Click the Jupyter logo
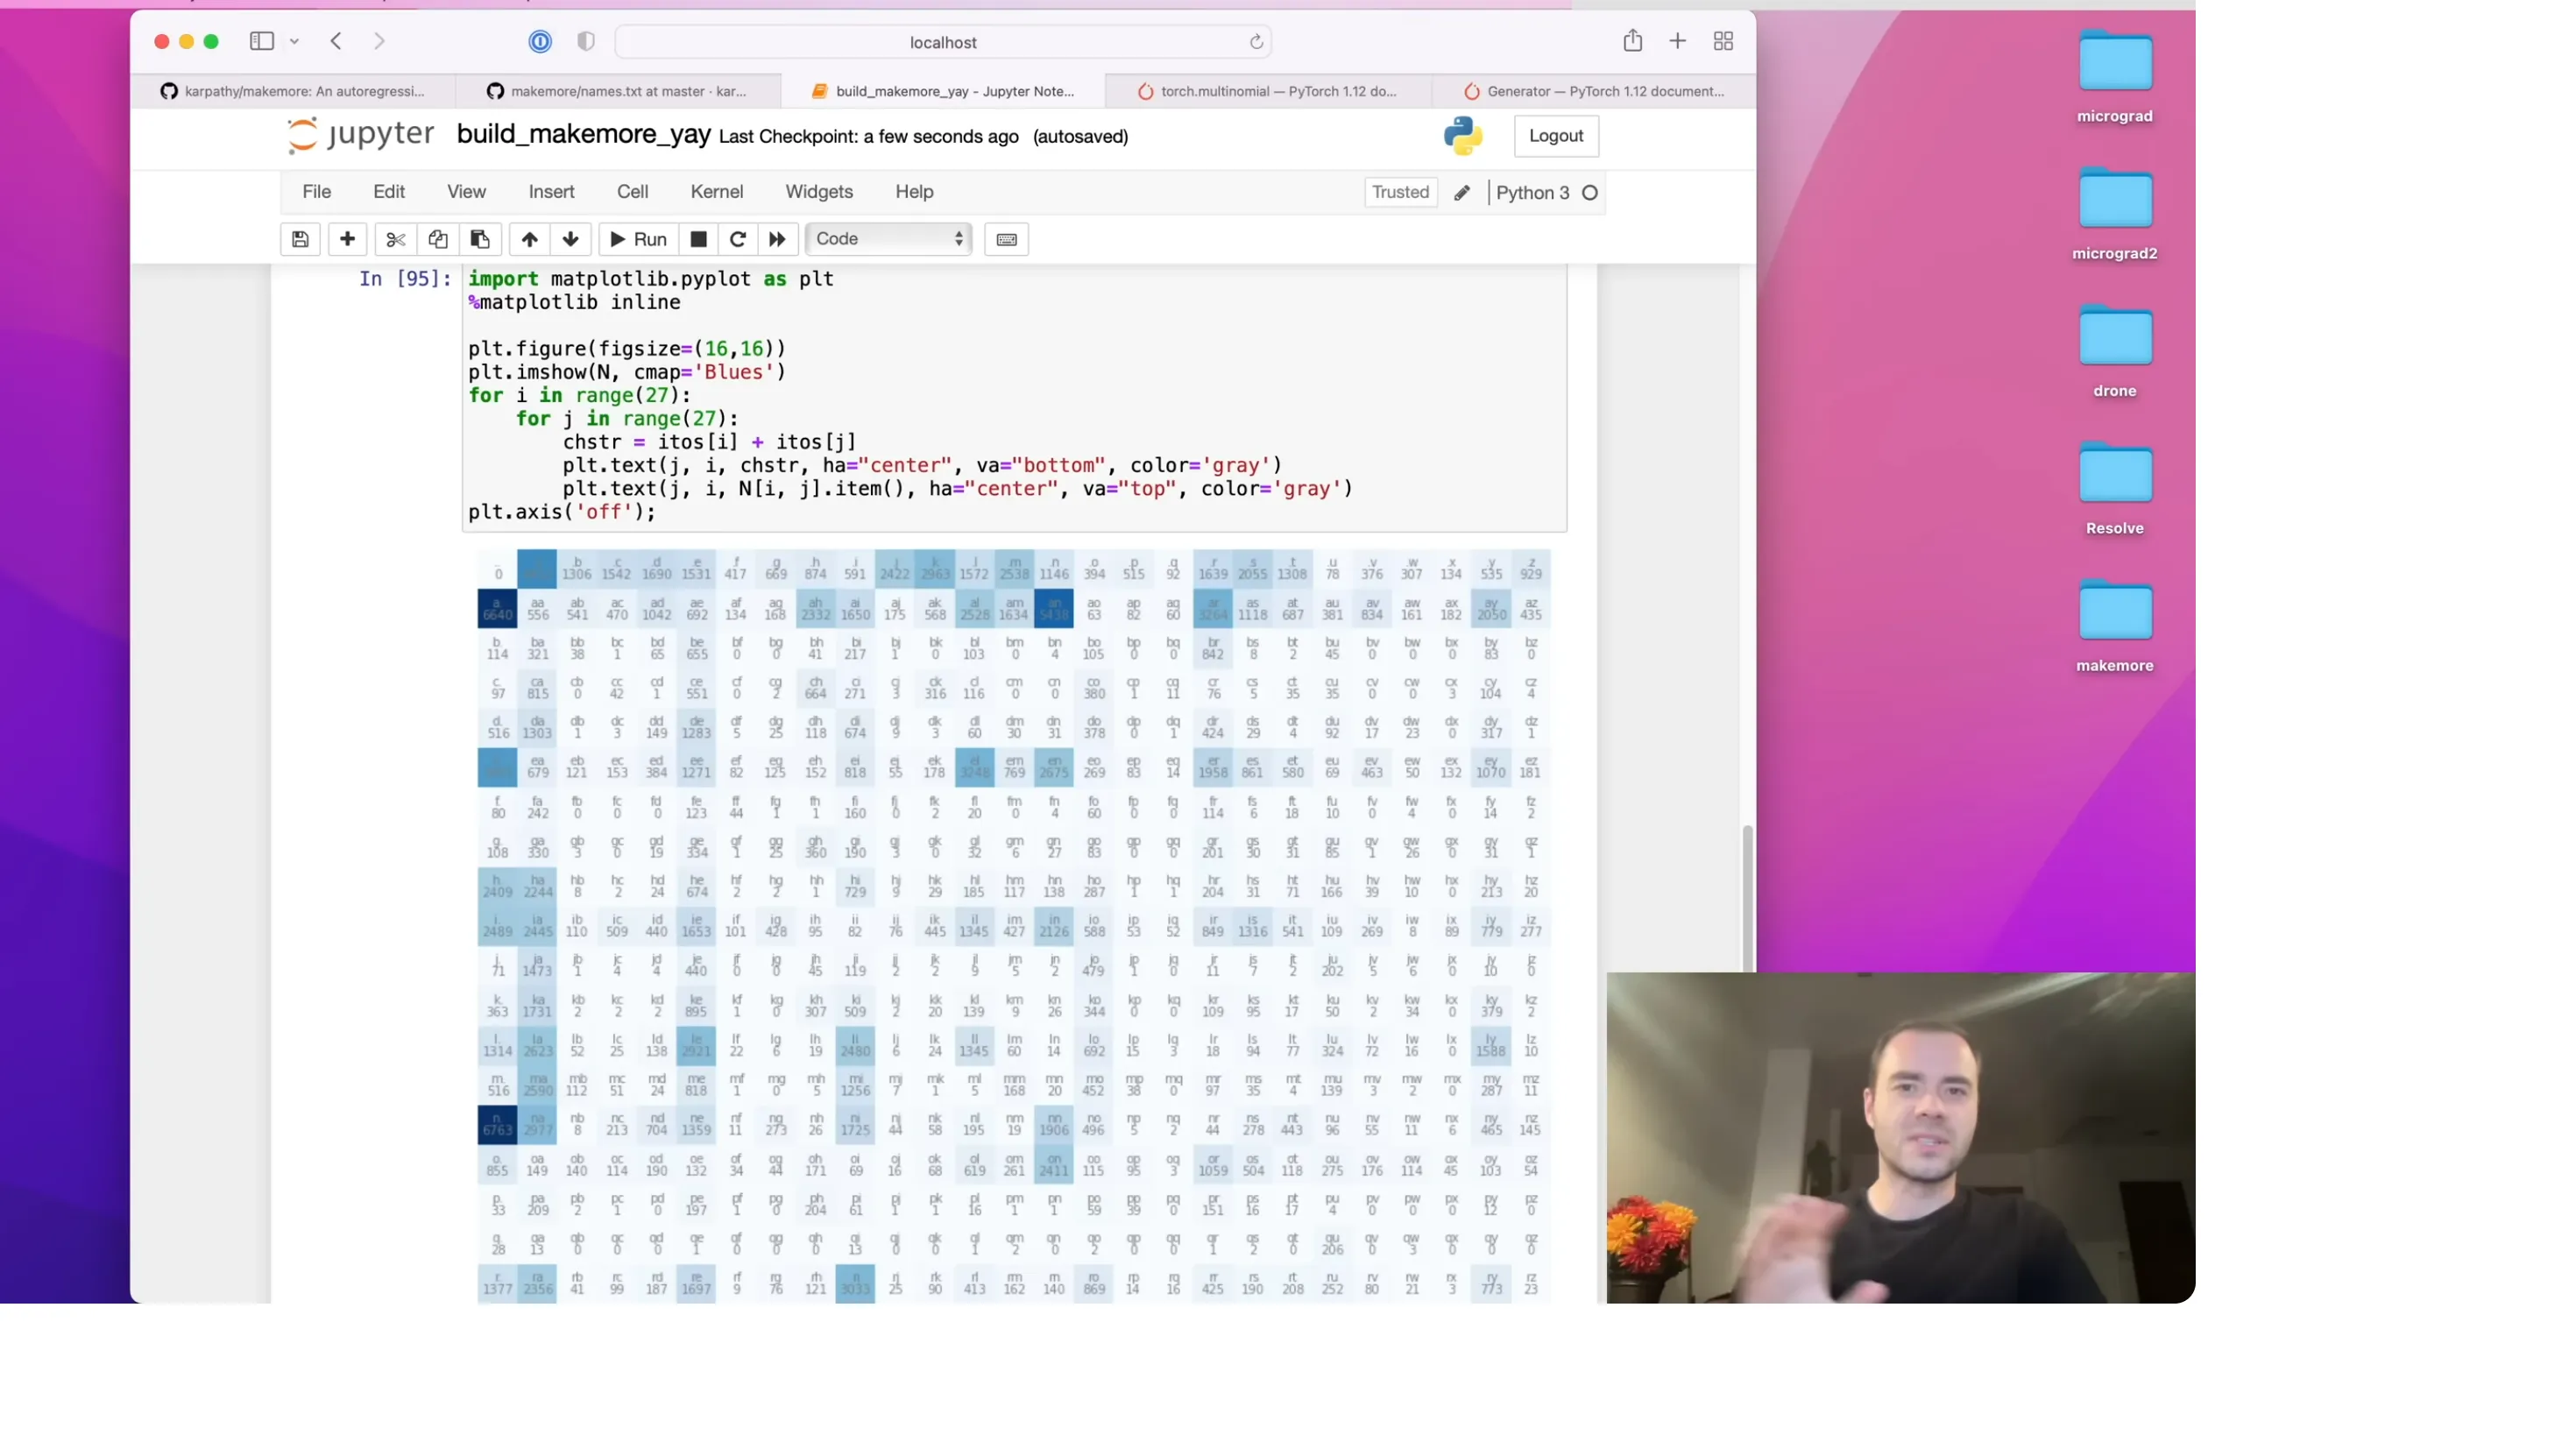This screenshot has height=1449, width=2576. (x=360, y=135)
